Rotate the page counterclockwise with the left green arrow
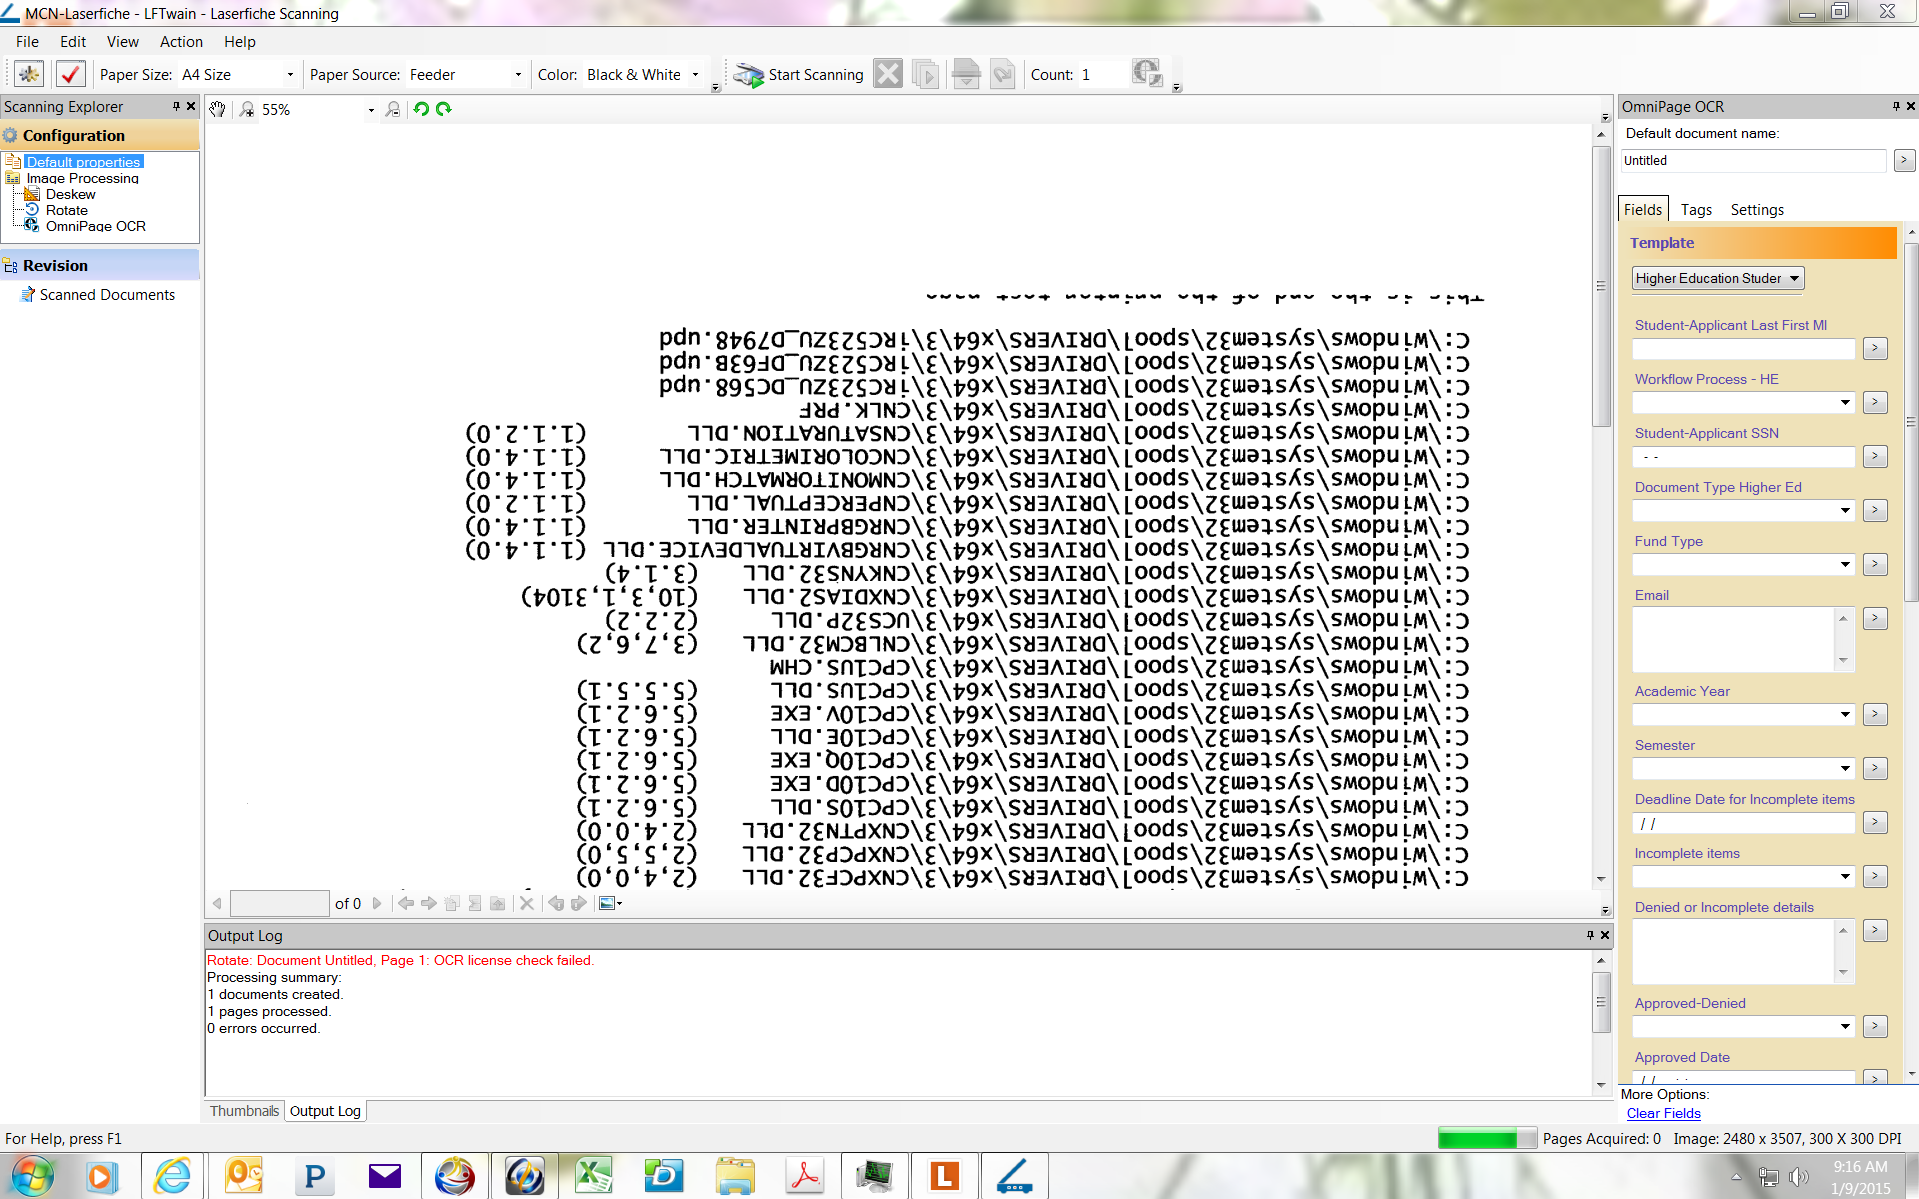 (421, 109)
